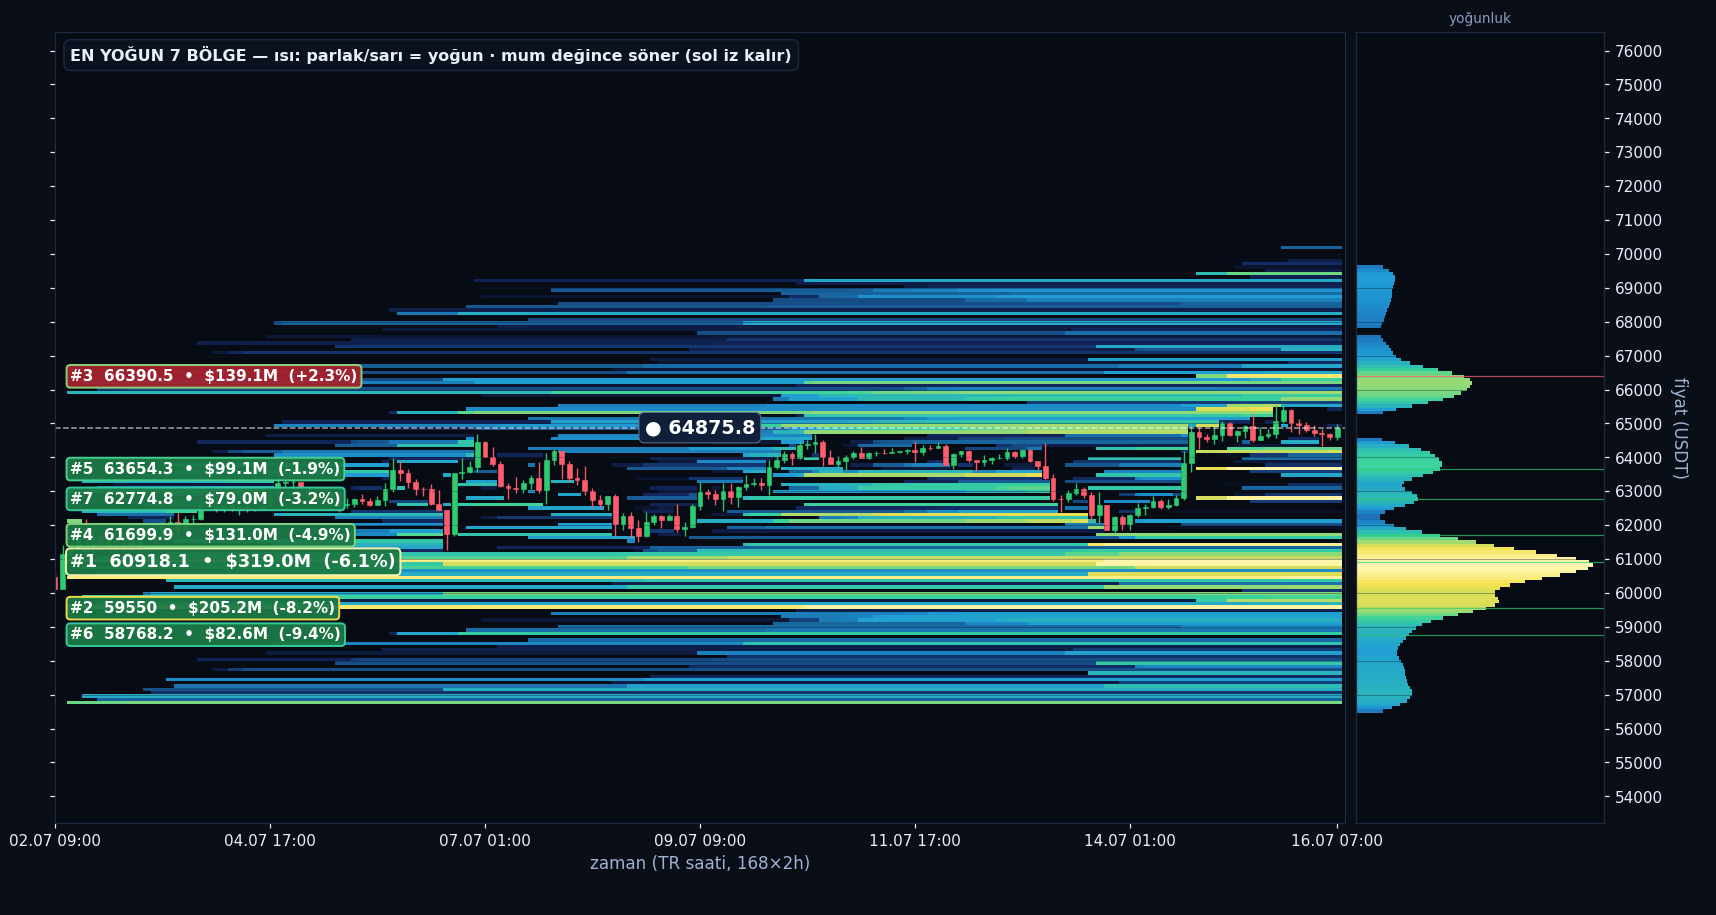The width and height of the screenshot is (1716, 915).
Task: Click the #7 62774.8 zone label
Action: (x=205, y=499)
